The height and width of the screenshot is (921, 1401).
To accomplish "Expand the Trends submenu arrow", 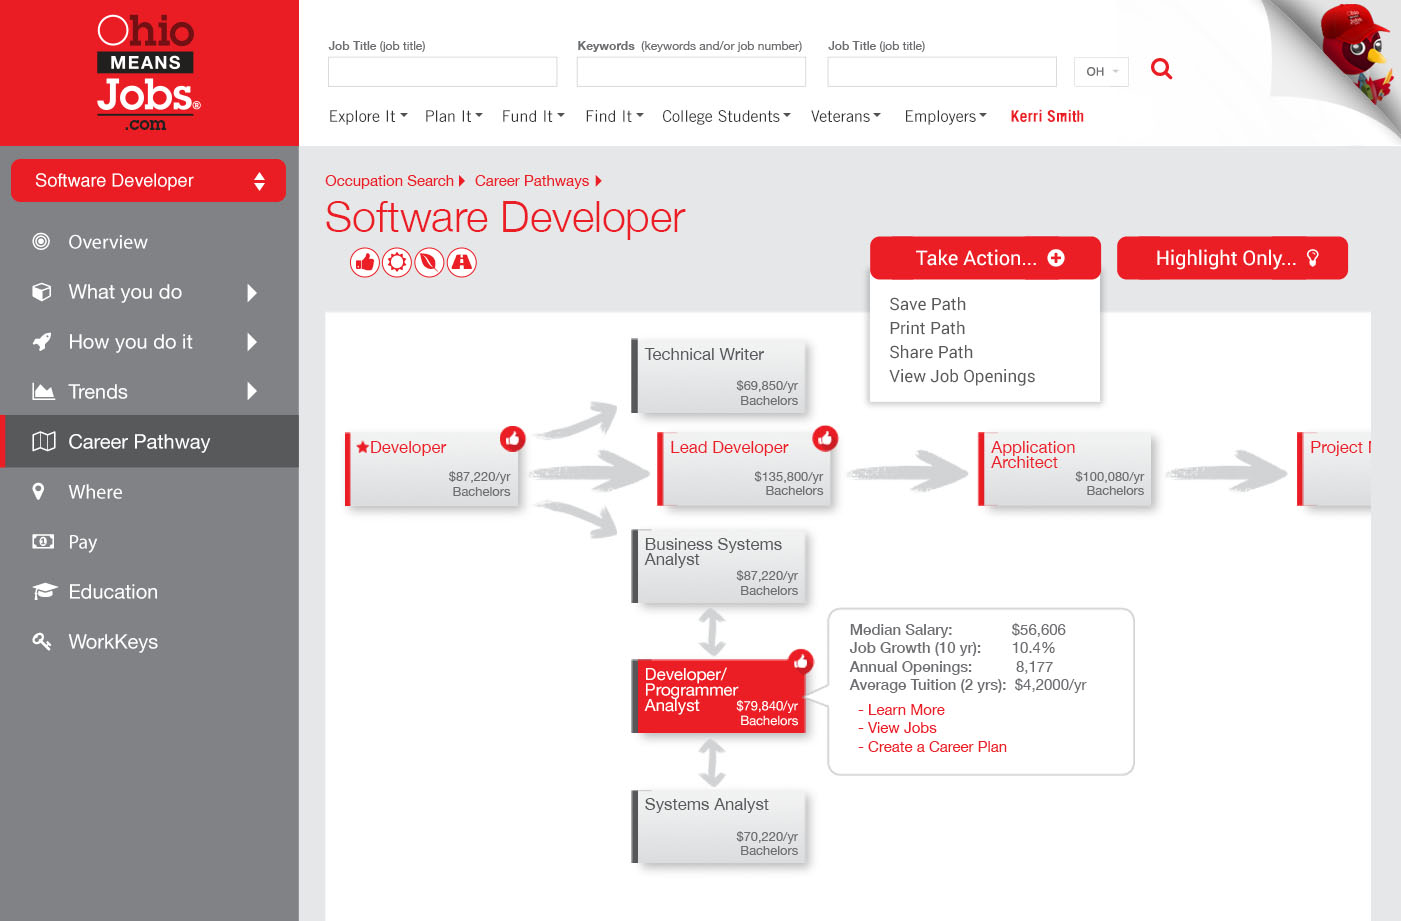I will pos(252,391).
